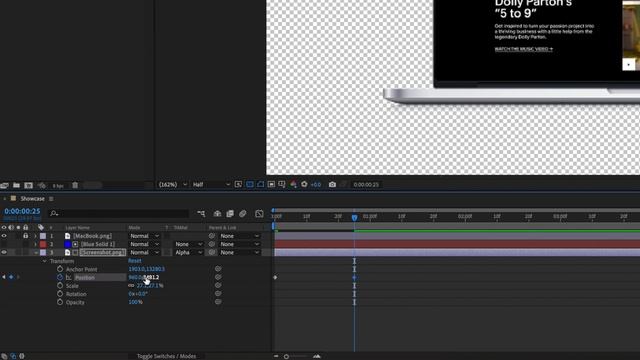Open the resolution dropdown set to Half
Viewport: 640px width, 360px height.
click(211, 185)
